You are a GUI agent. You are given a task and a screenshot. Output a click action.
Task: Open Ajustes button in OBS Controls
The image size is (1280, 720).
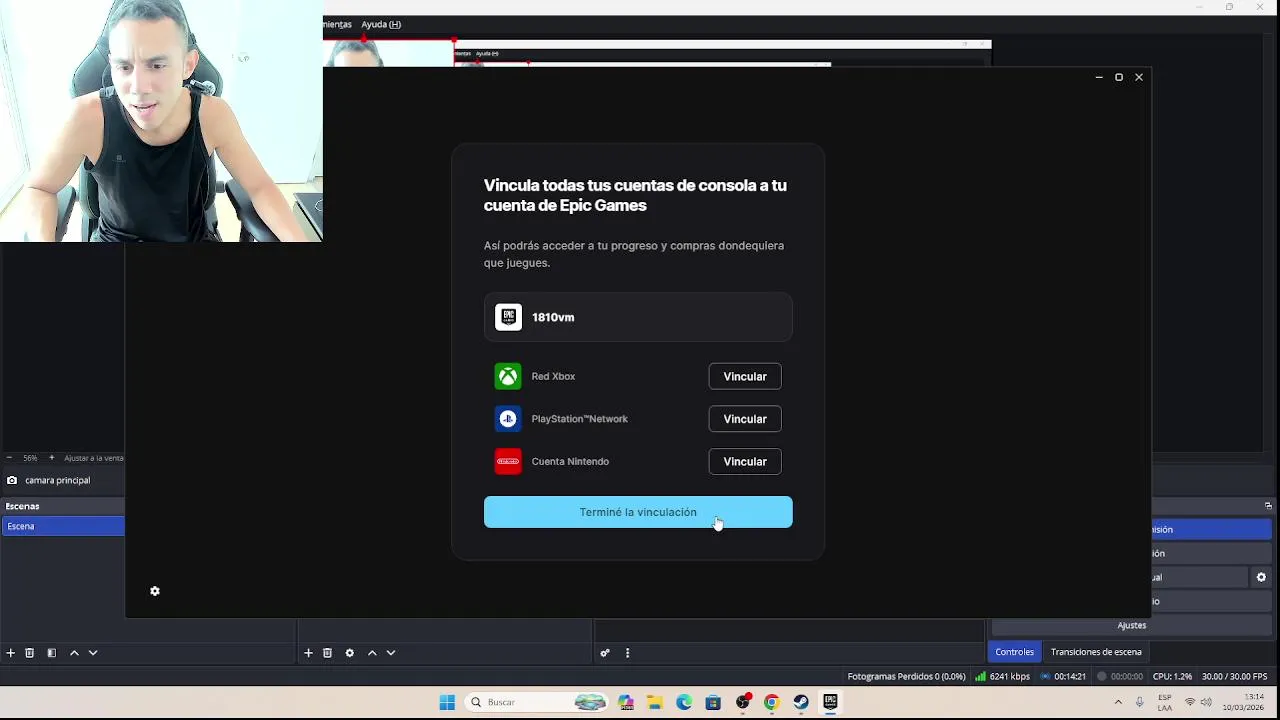click(1132, 625)
